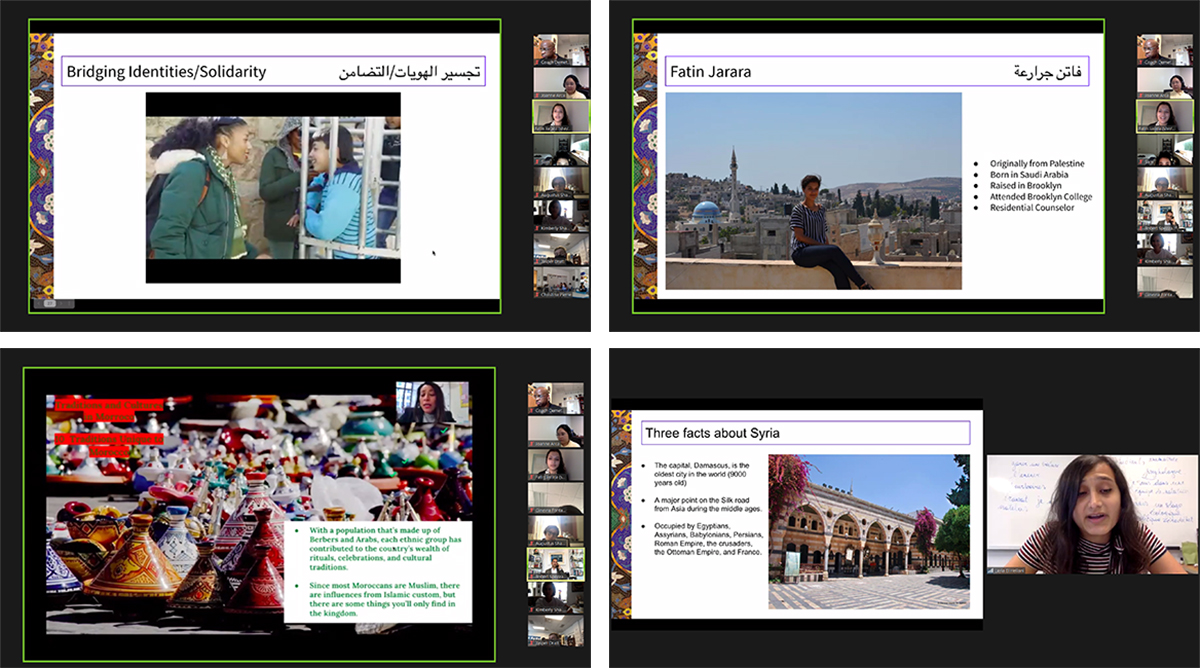Select the bottom participant tile beside the Morocco slide
The image size is (1200, 668).
pyautogui.click(x=554, y=631)
